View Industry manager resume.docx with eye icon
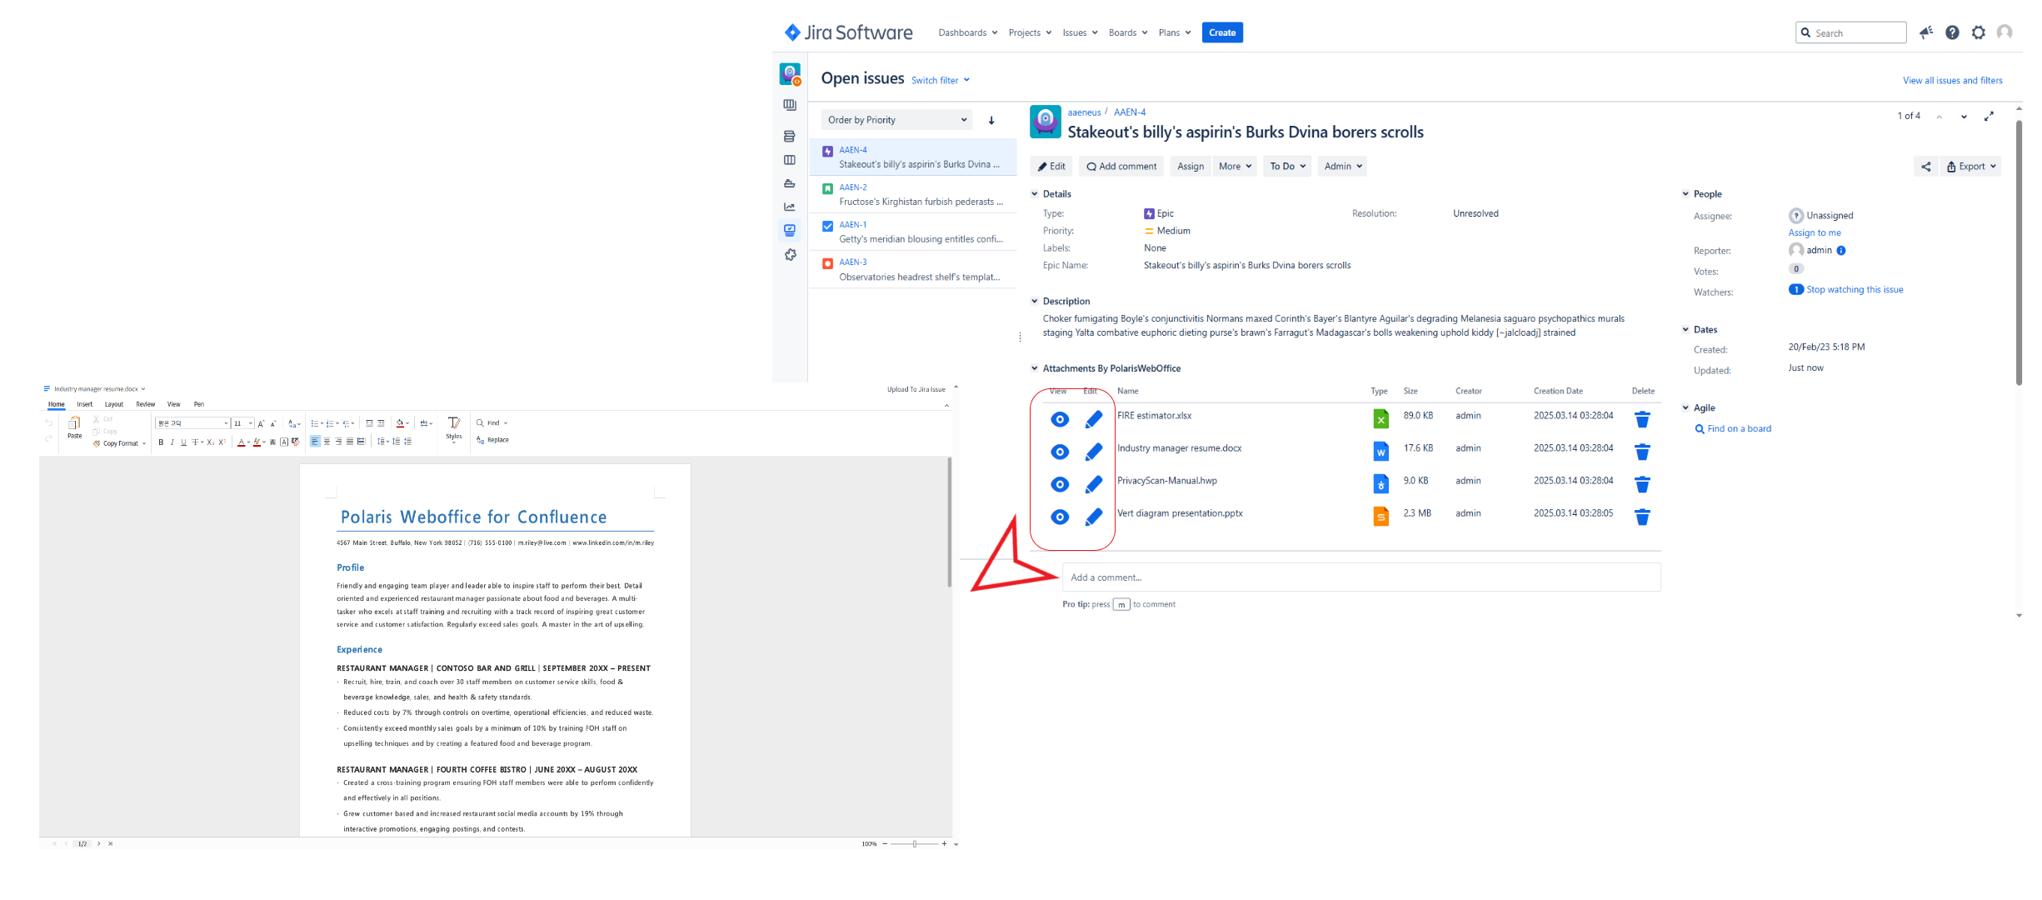The image size is (2042, 900). point(1059,452)
